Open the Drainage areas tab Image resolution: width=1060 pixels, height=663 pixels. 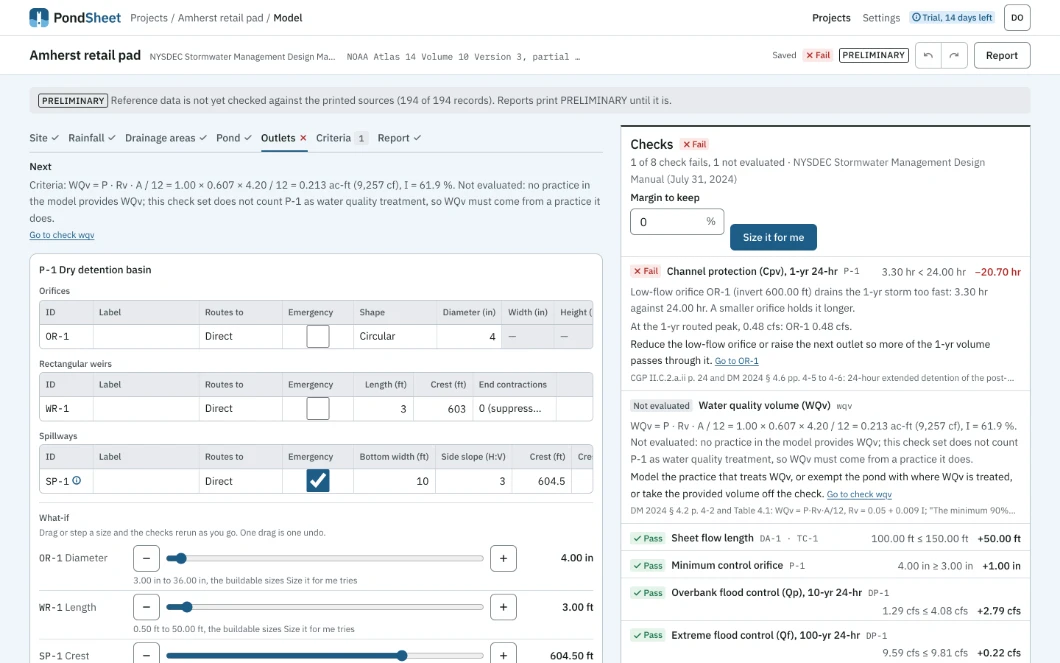click(x=166, y=138)
